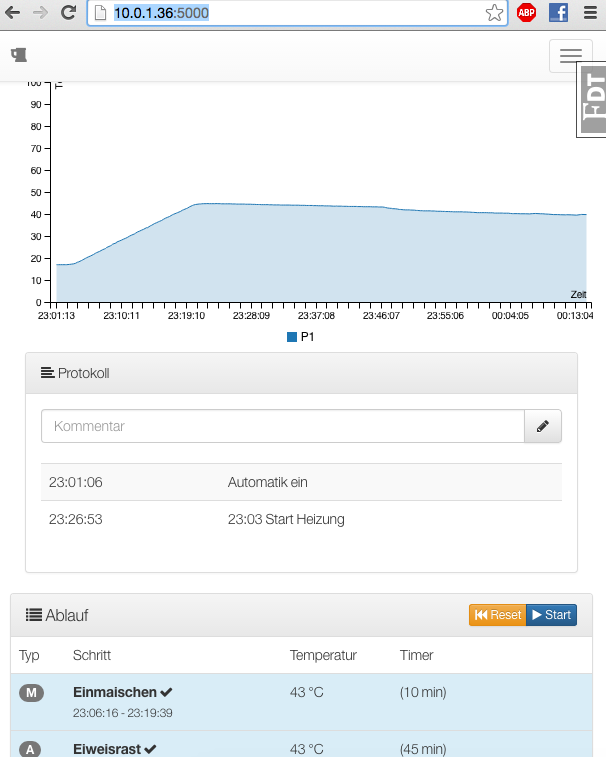606x757 pixels.
Task: Submit comment with pencil icon button
Action: tap(543, 426)
